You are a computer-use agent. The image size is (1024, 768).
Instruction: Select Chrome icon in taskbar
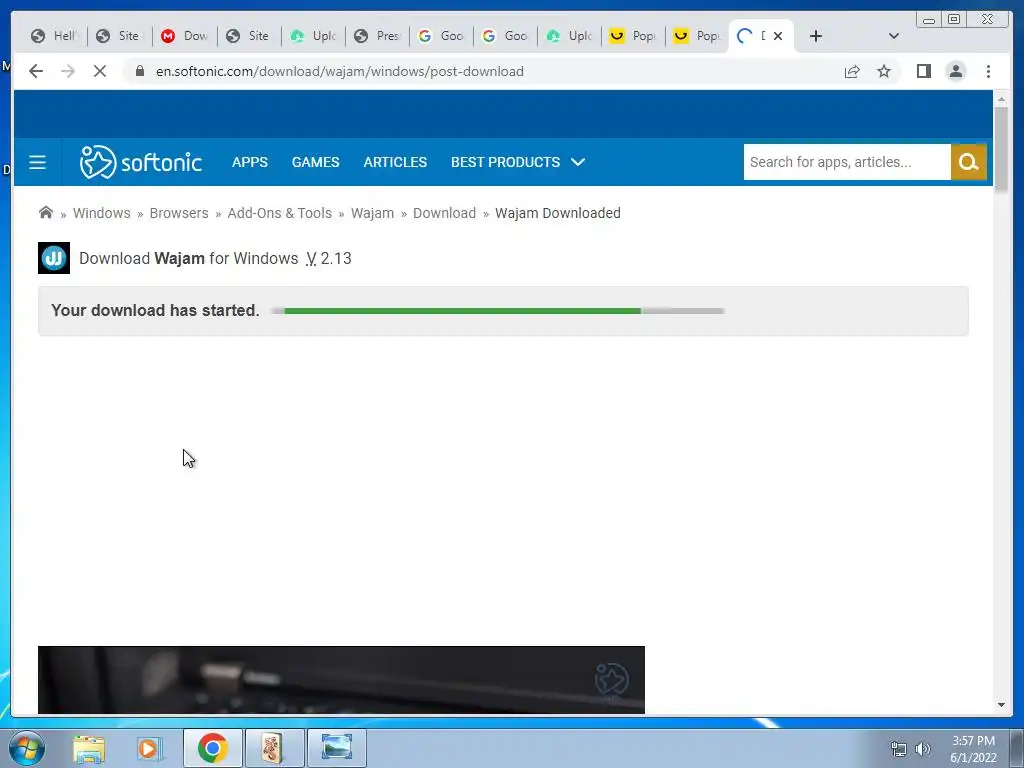(212, 748)
